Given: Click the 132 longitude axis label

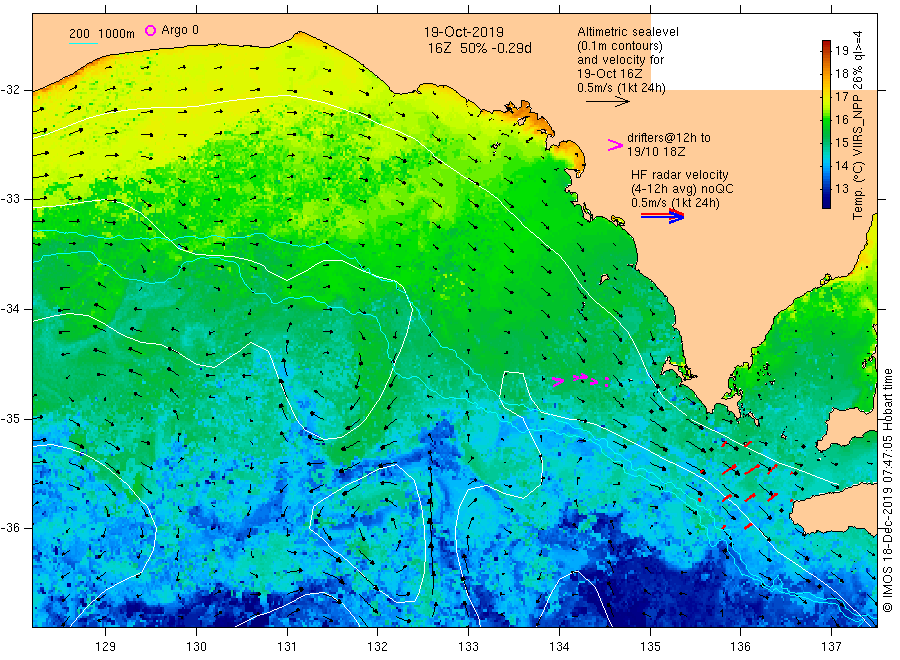Looking at the screenshot, I should point(378,647).
